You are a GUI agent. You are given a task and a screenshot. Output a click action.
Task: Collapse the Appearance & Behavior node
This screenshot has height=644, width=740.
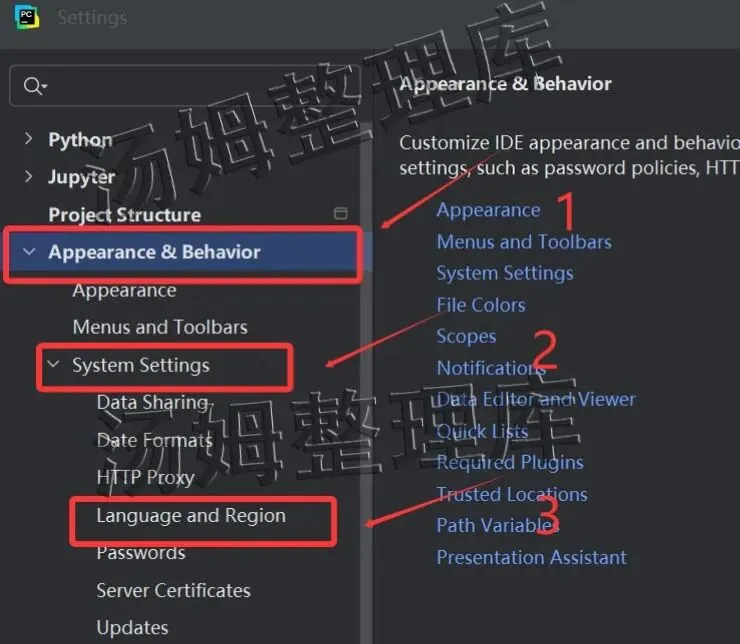(29, 251)
